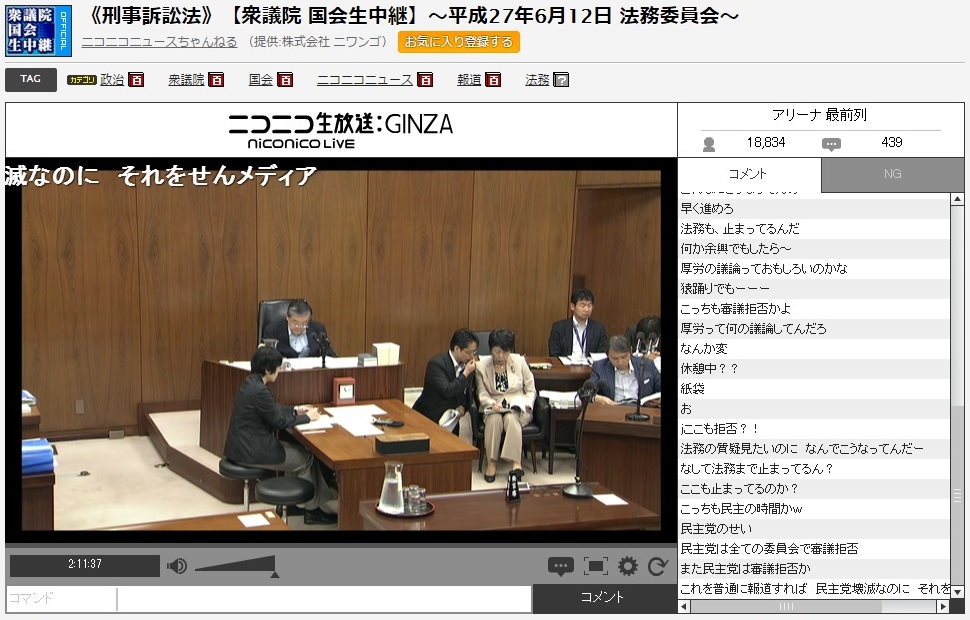Click the 衆議院 国会生中継 official channel thumbnail
The height and width of the screenshot is (620, 970).
[38, 30]
